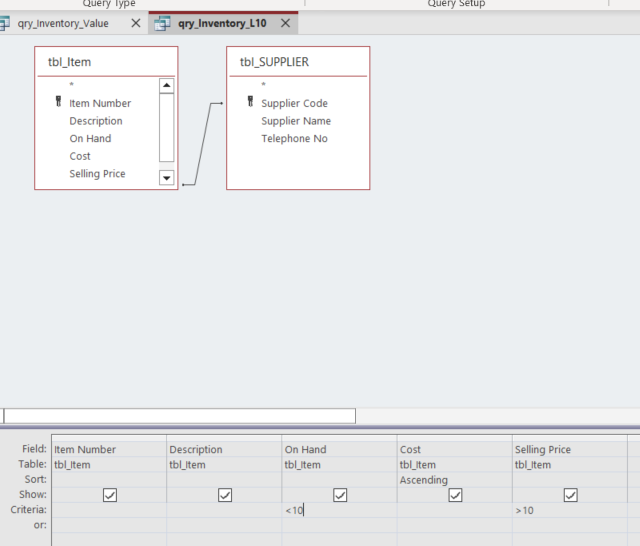This screenshot has height=546, width=640.
Task: Click the primary key icon beside Item Number
Action: 58,101
